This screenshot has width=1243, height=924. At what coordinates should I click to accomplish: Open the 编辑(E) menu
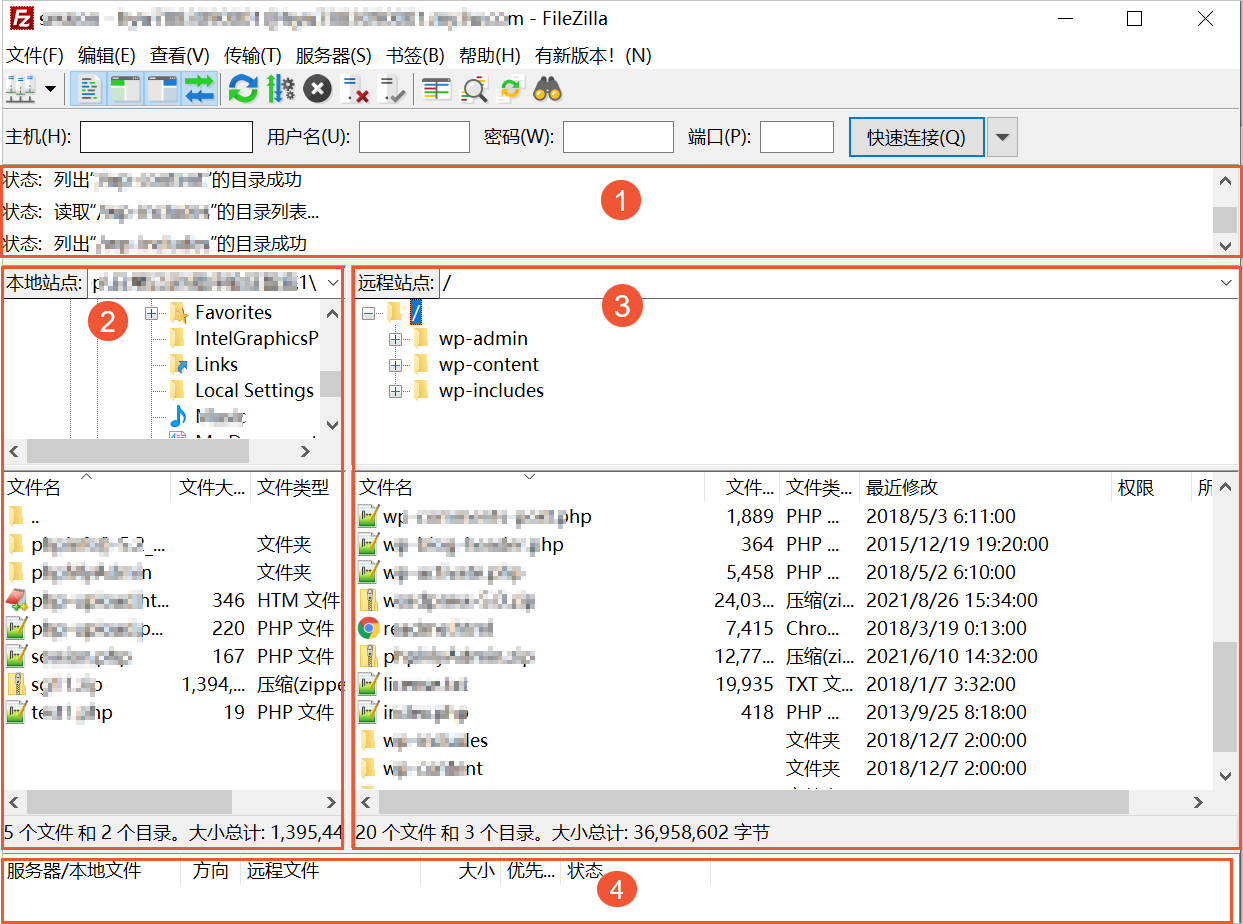pyautogui.click(x=106, y=56)
